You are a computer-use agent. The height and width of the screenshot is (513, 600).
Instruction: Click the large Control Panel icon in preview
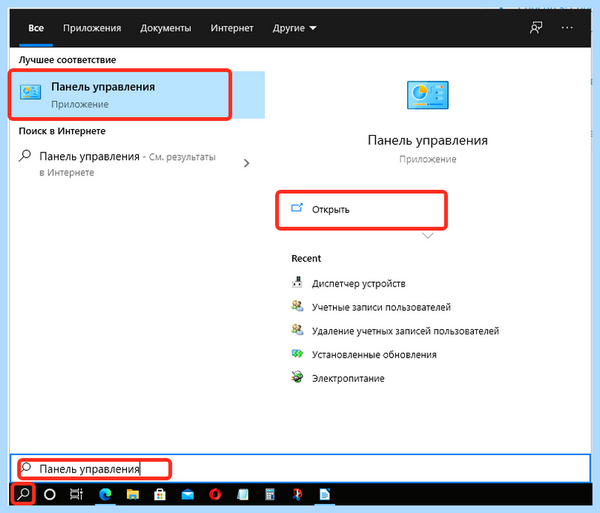[427, 95]
